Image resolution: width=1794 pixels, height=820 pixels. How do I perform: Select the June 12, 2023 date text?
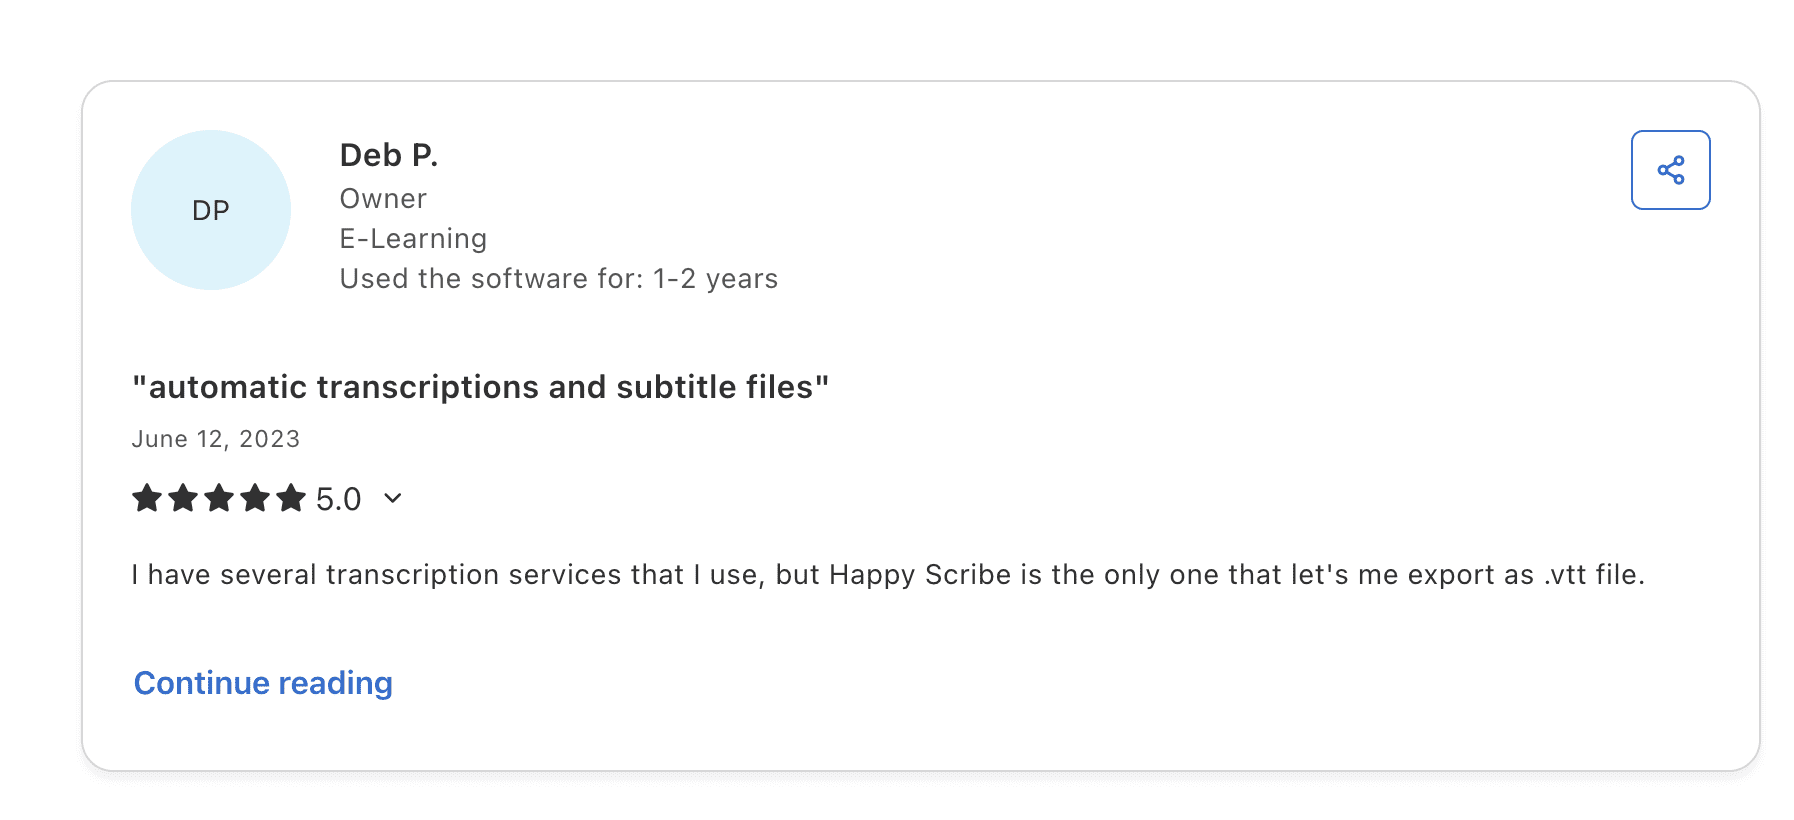[216, 438]
